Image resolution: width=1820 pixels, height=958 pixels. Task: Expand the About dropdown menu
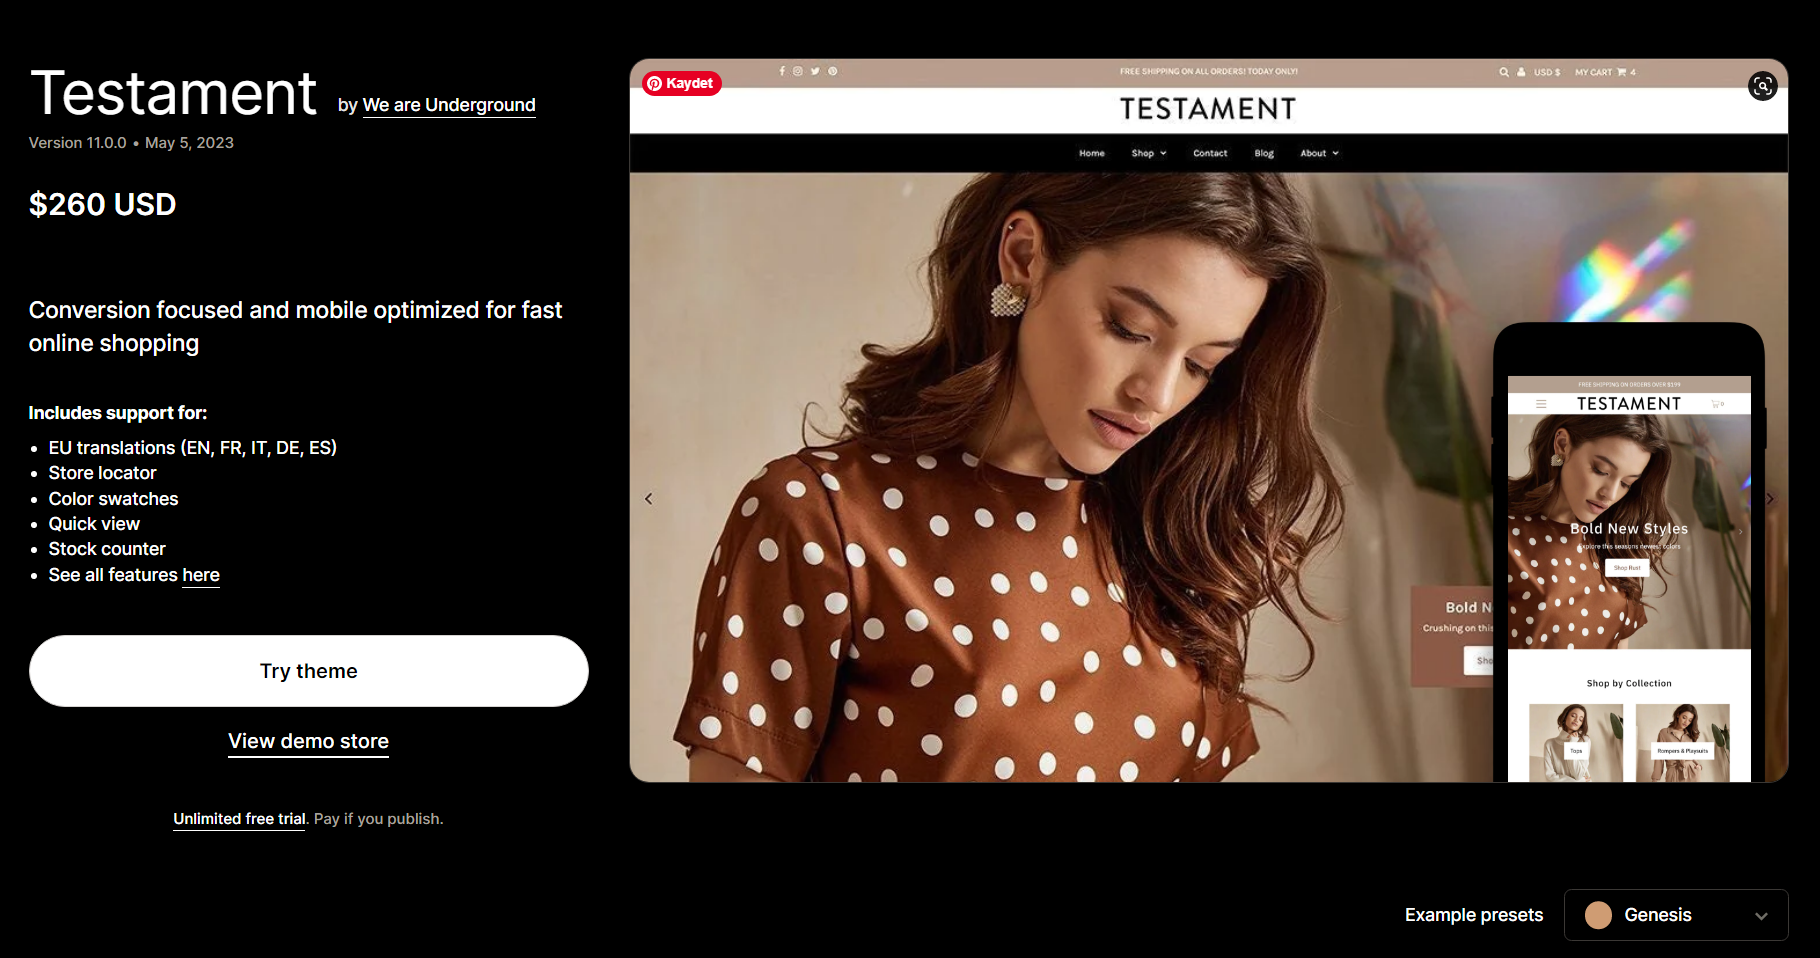(x=1318, y=153)
